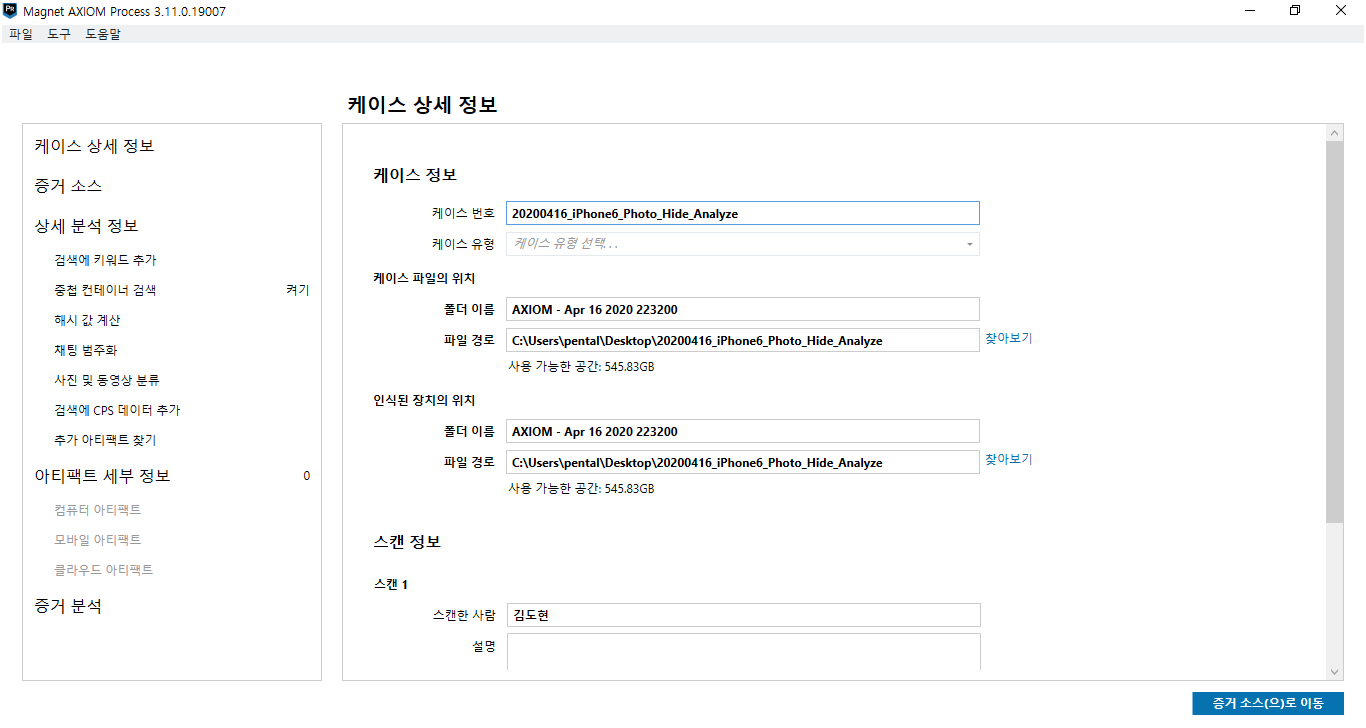Click 컴퓨터 아티팩트 in sidebar
1366x728 pixels.
click(x=98, y=510)
